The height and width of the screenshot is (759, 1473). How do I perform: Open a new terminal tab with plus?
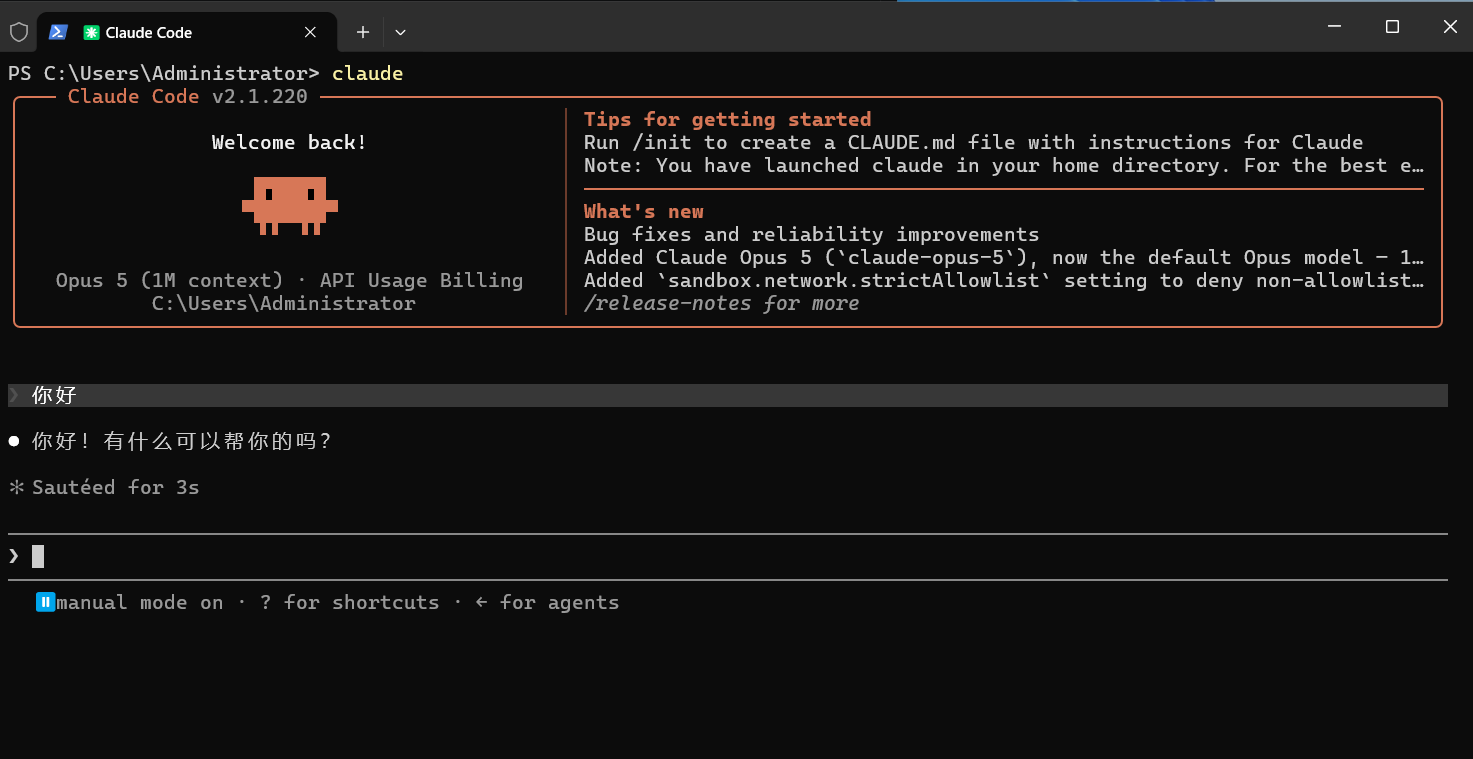(x=363, y=32)
